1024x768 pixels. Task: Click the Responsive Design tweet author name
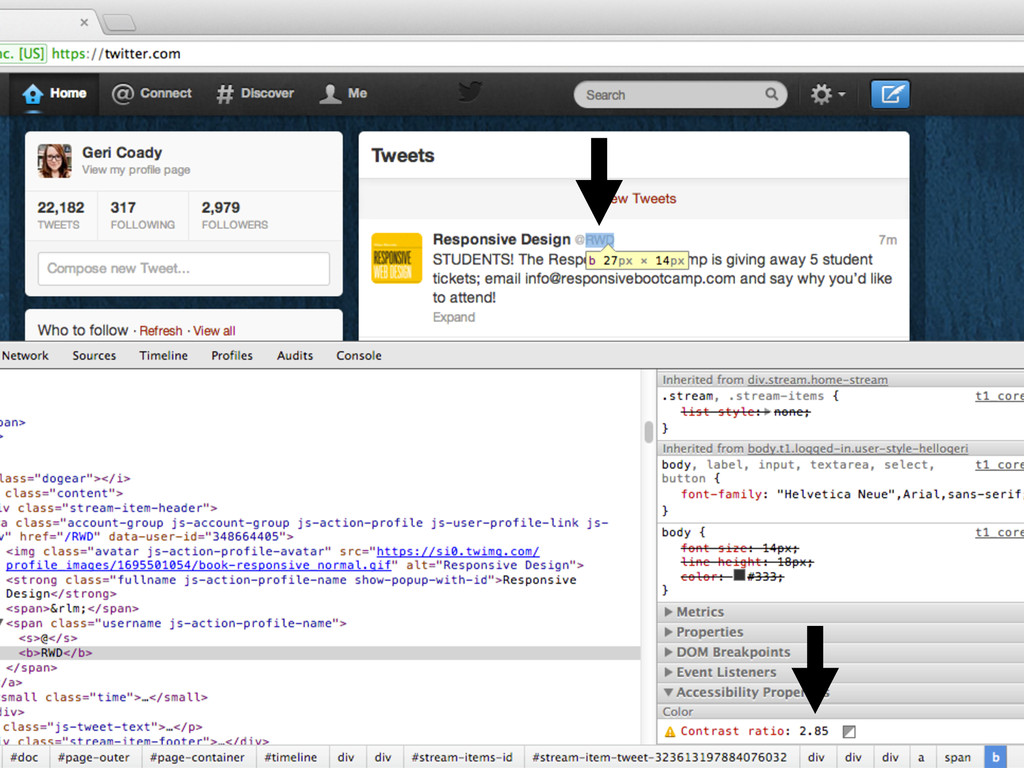tap(502, 240)
